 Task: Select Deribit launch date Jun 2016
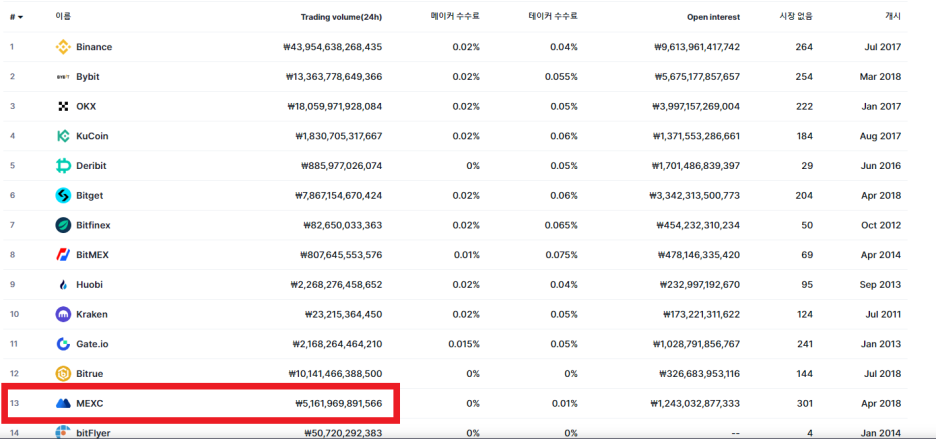pyautogui.click(x=883, y=166)
